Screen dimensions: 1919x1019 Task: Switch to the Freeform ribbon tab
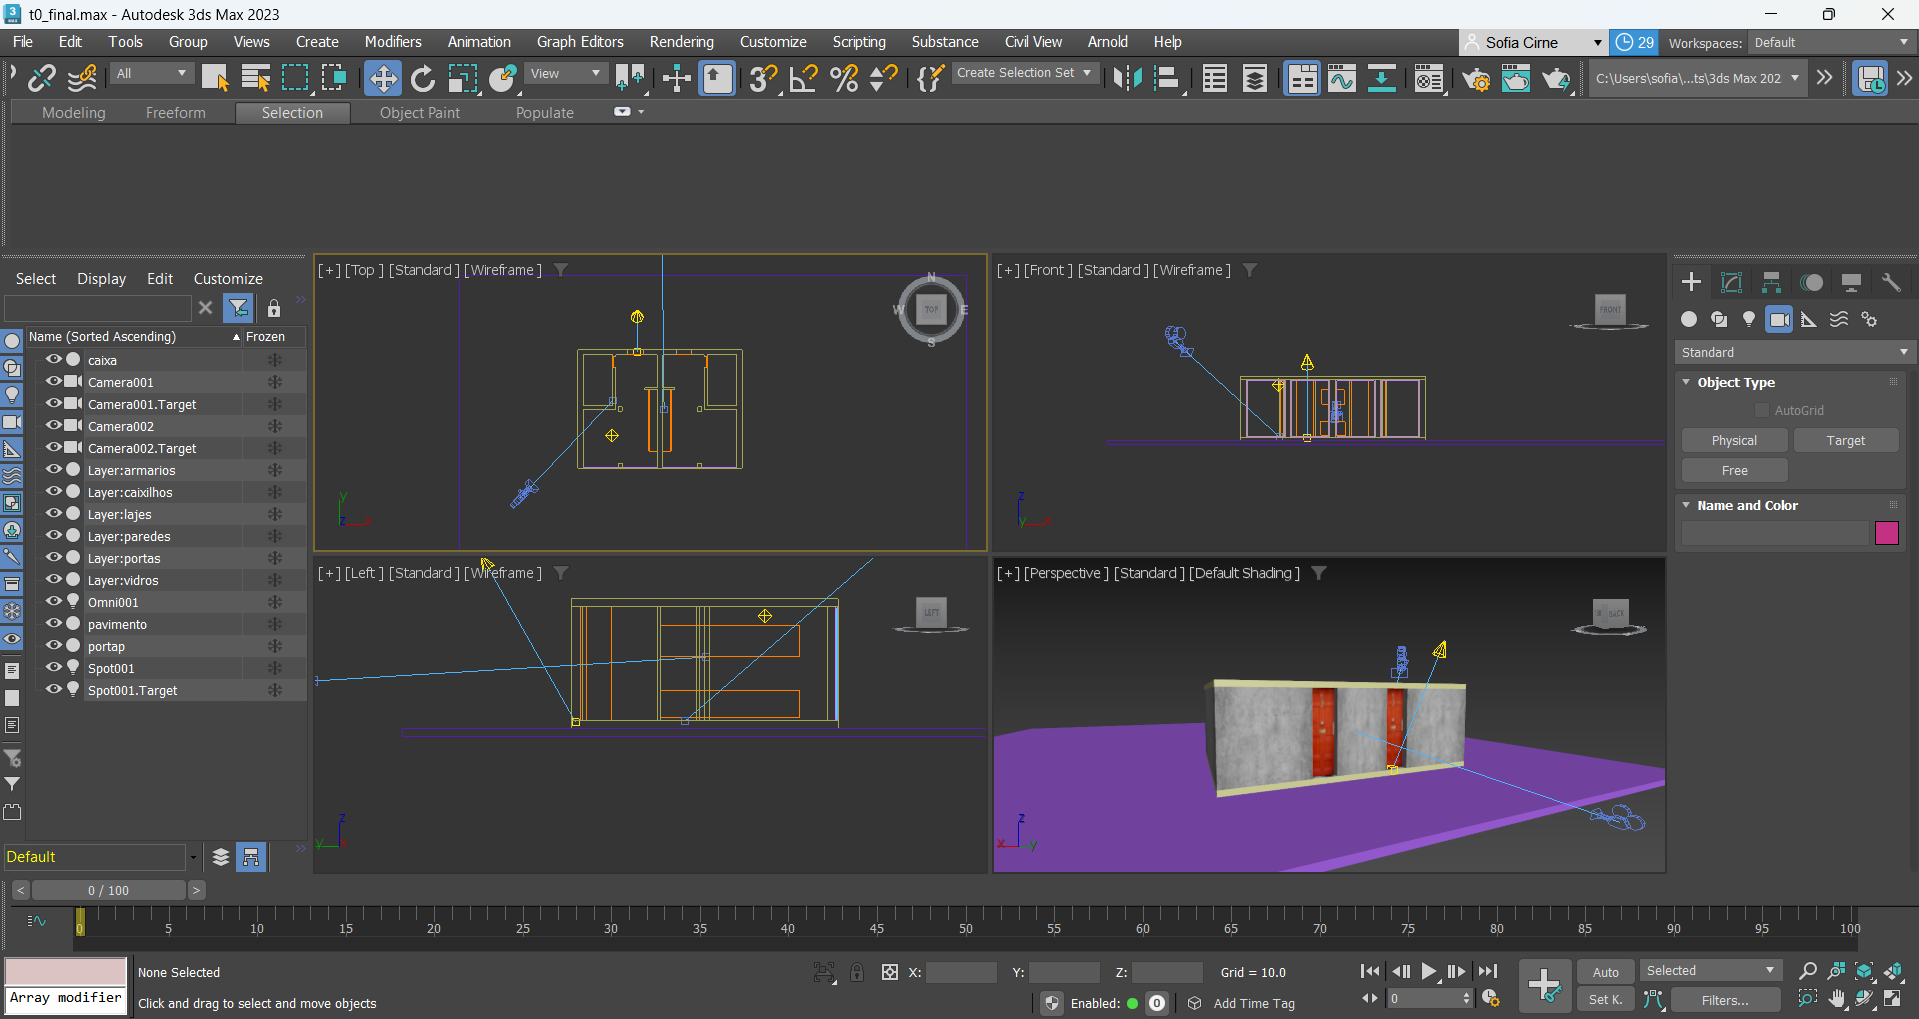pos(175,113)
